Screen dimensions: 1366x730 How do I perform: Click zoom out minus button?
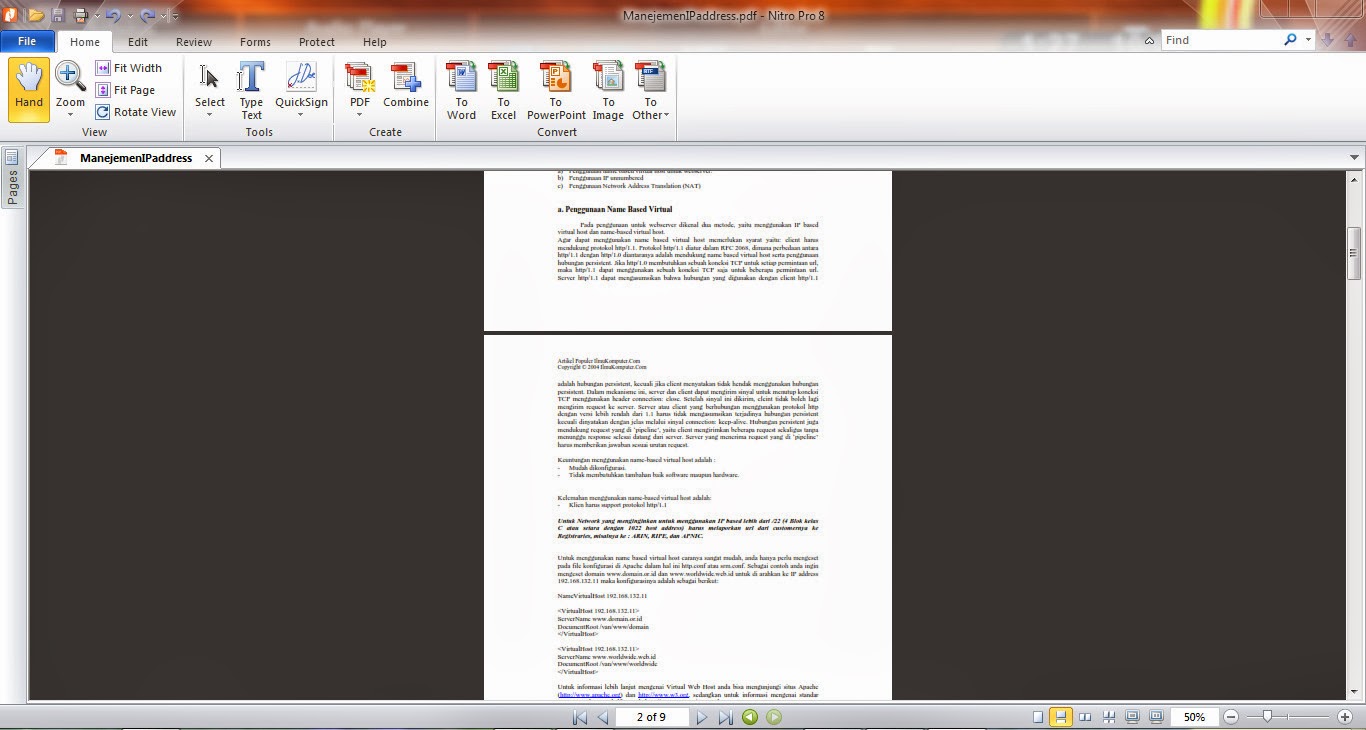tap(1231, 717)
